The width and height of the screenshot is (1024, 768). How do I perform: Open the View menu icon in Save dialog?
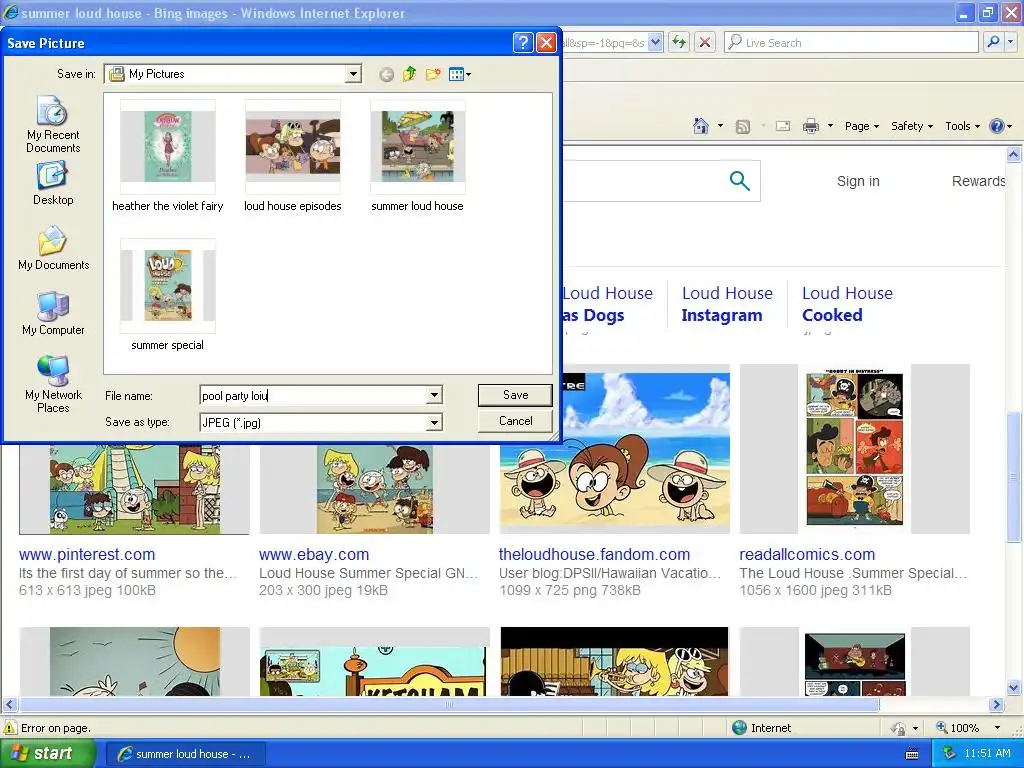(460, 74)
